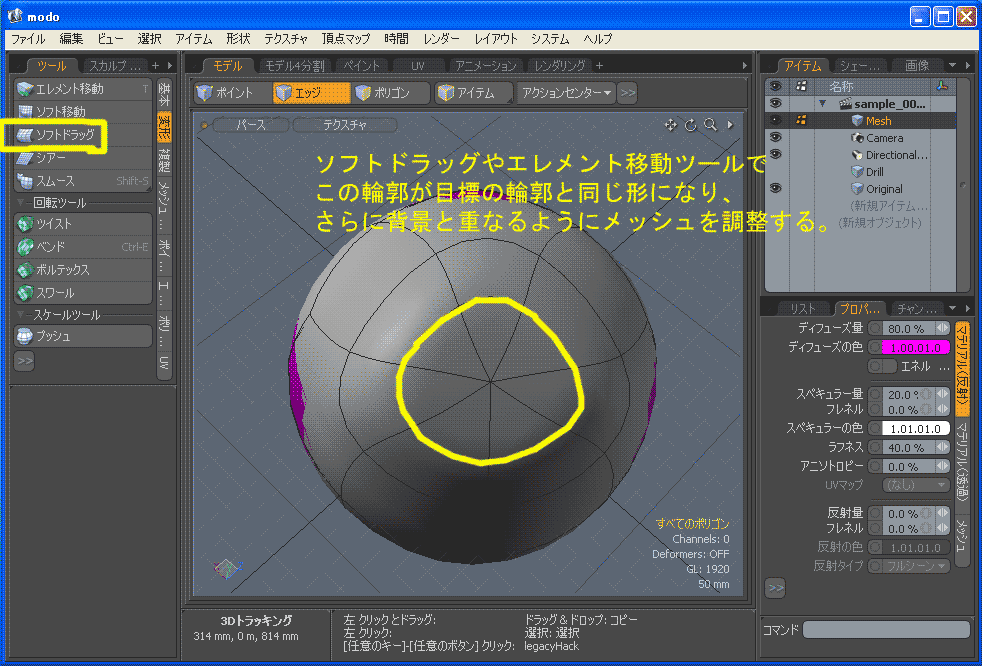Open the 反射タイプ dropdown
This screenshot has width=982, height=666.
[916, 566]
